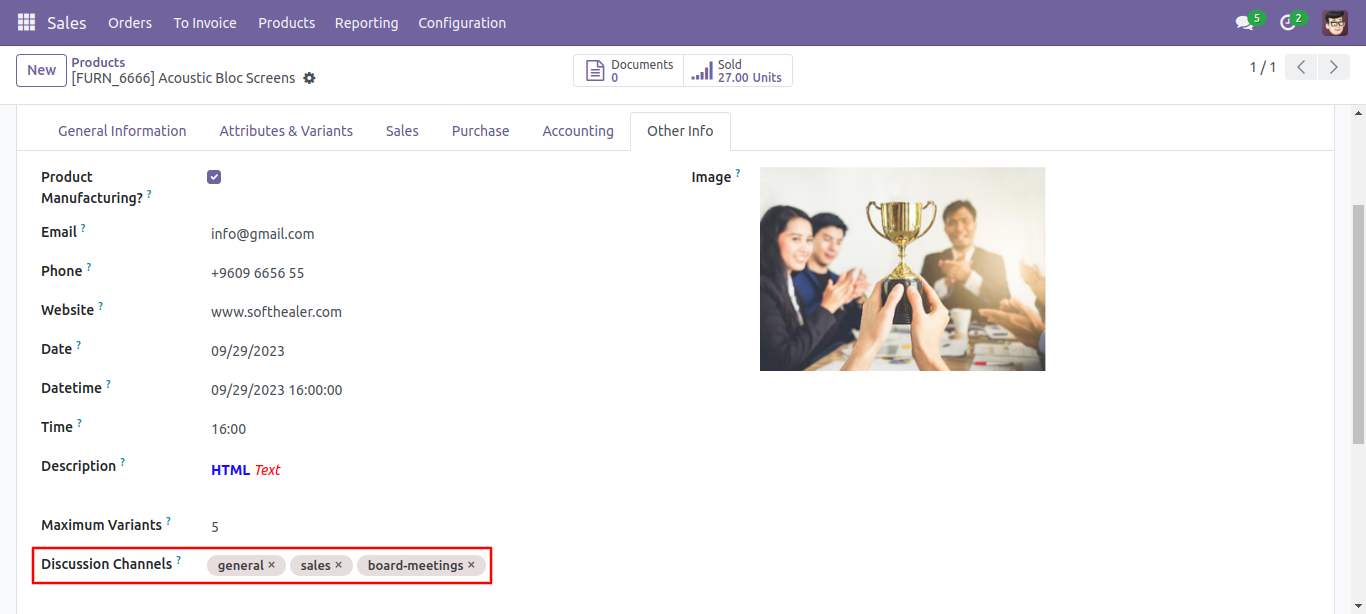Remove the sales channel tag
1366x614 pixels.
click(x=338, y=565)
